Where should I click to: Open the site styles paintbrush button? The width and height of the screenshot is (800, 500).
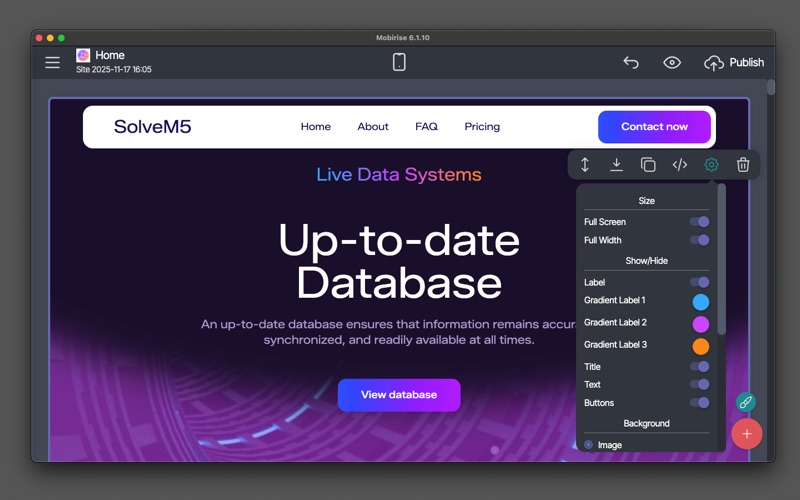pyautogui.click(x=745, y=402)
